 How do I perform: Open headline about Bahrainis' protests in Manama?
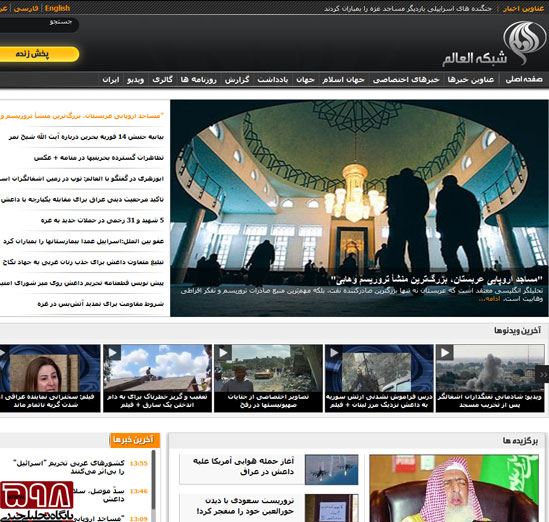99,158
